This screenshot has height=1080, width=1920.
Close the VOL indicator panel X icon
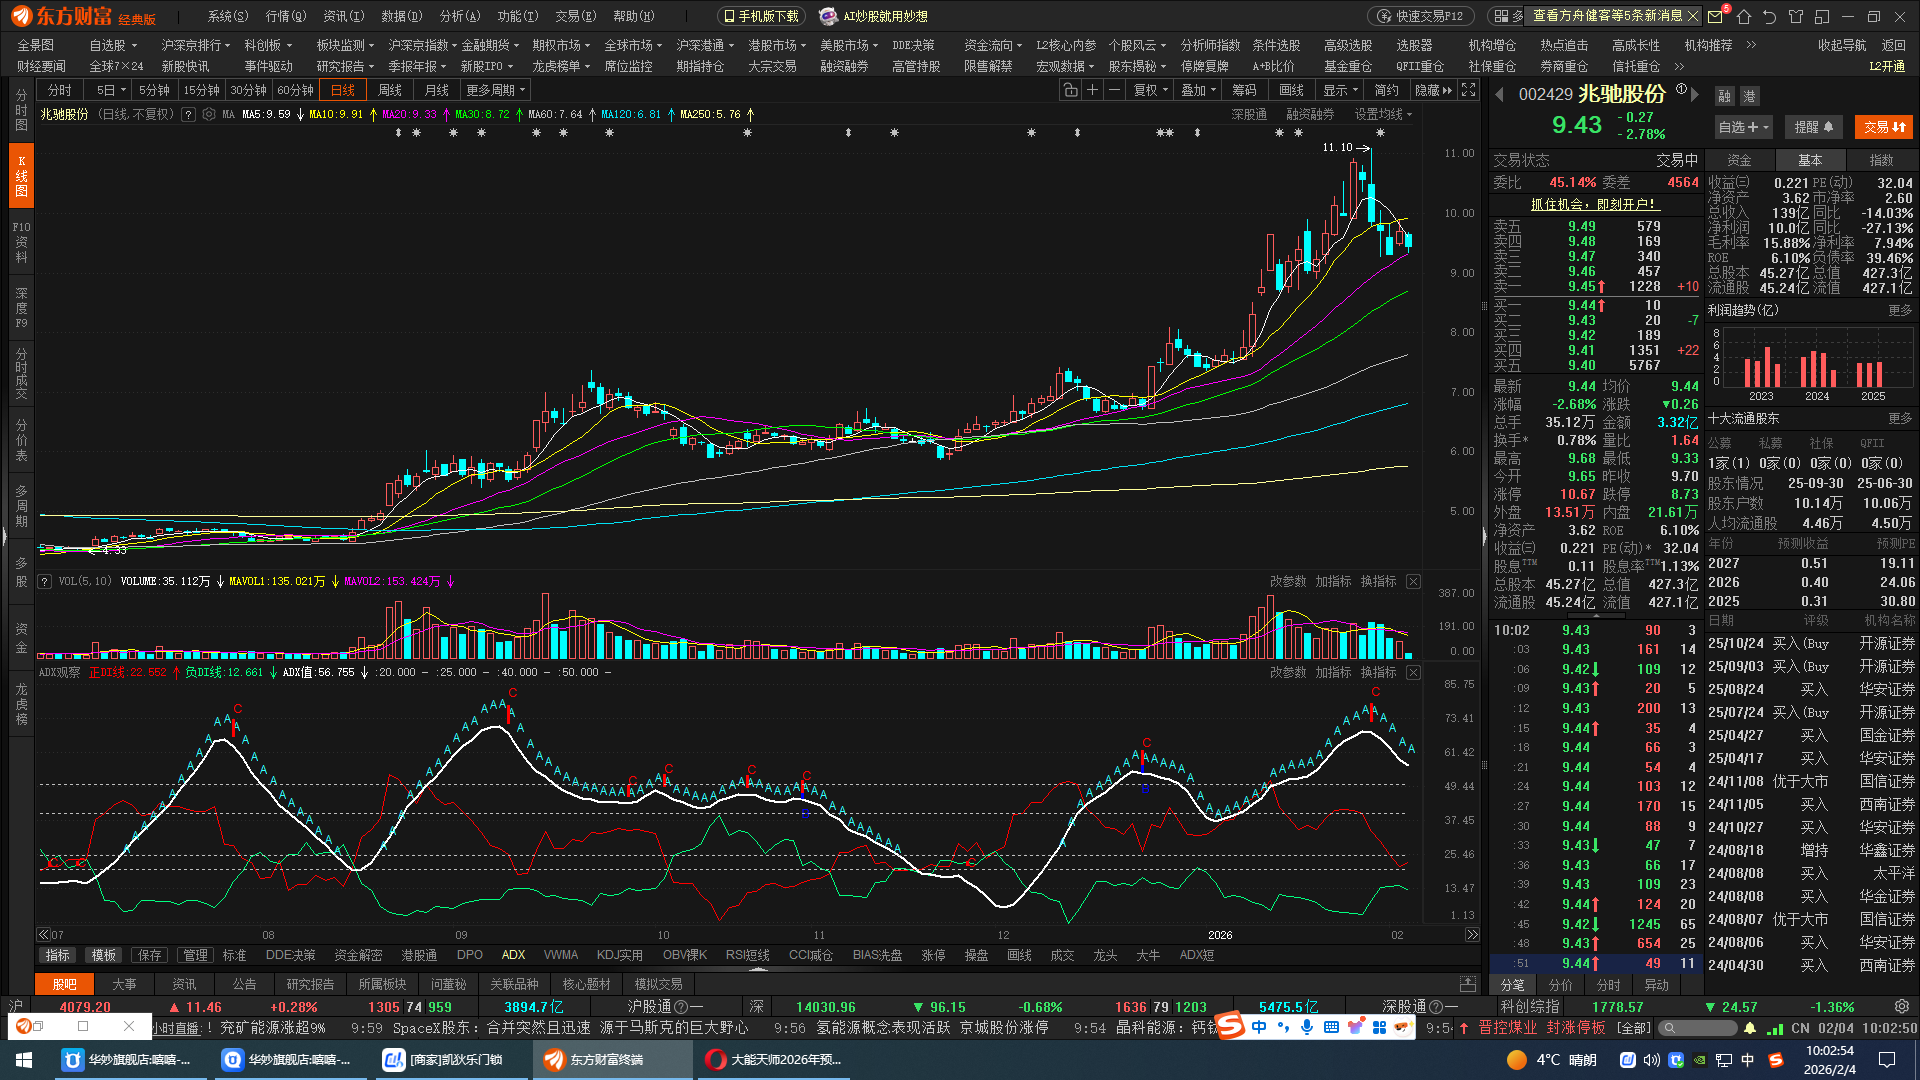(x=1413, y=581)
